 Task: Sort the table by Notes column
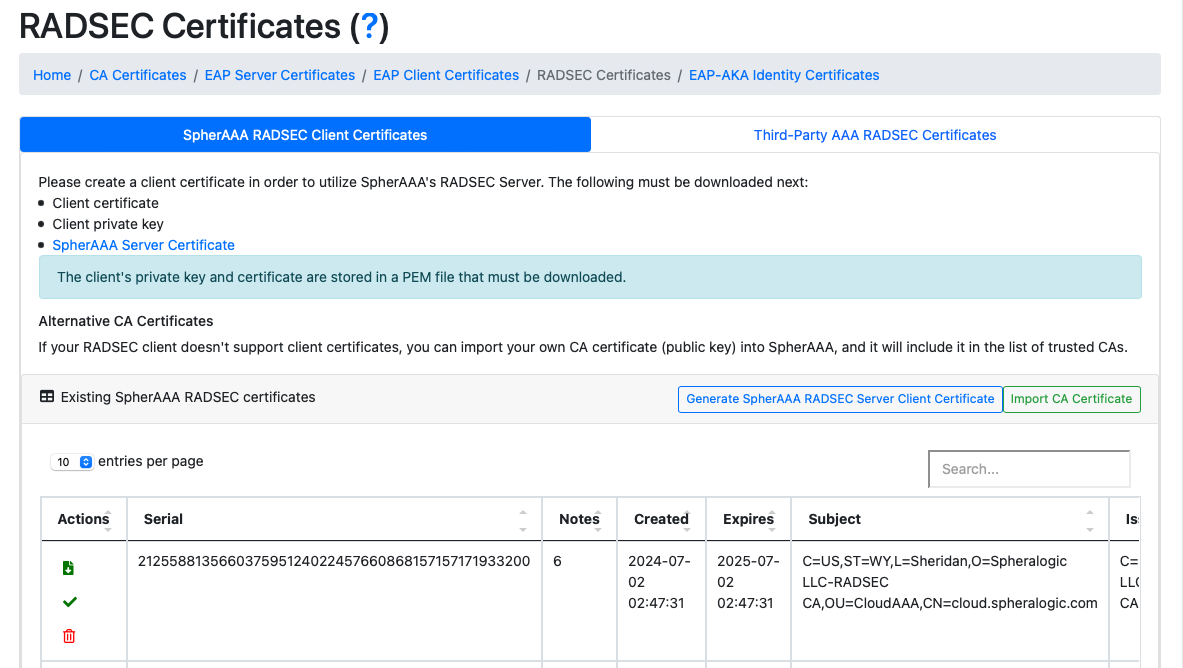(x=579, y=519)
